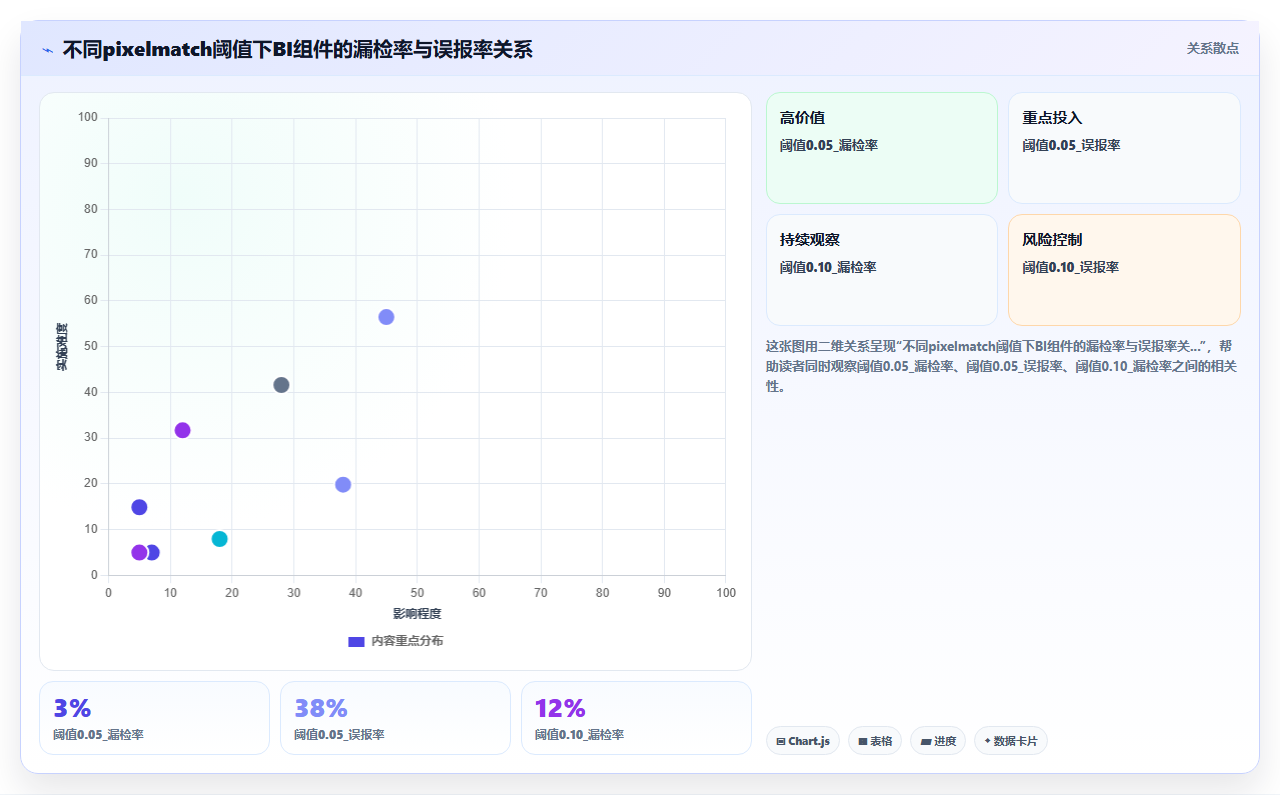Screen dimensions: 1280x795
Task: Click the 关系散点 label in header
Action: click(x=1213, y=48)
